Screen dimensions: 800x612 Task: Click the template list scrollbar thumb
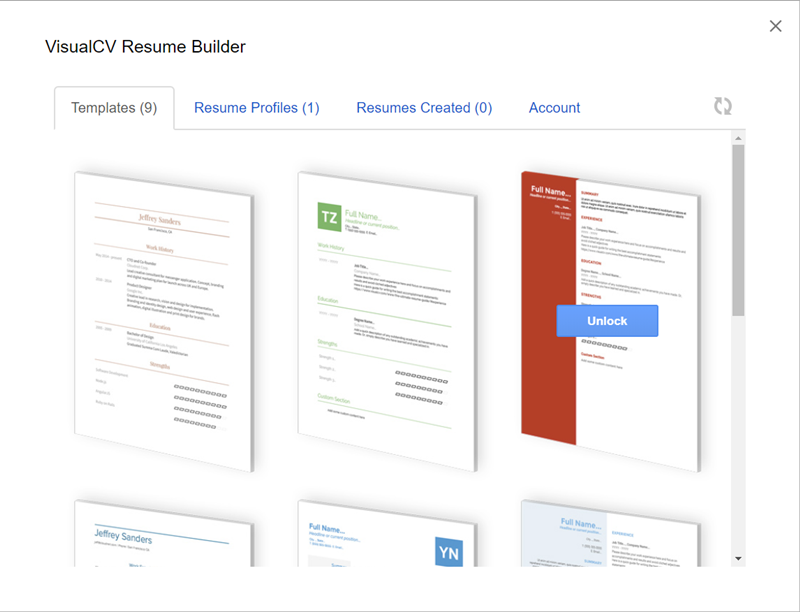738,231
